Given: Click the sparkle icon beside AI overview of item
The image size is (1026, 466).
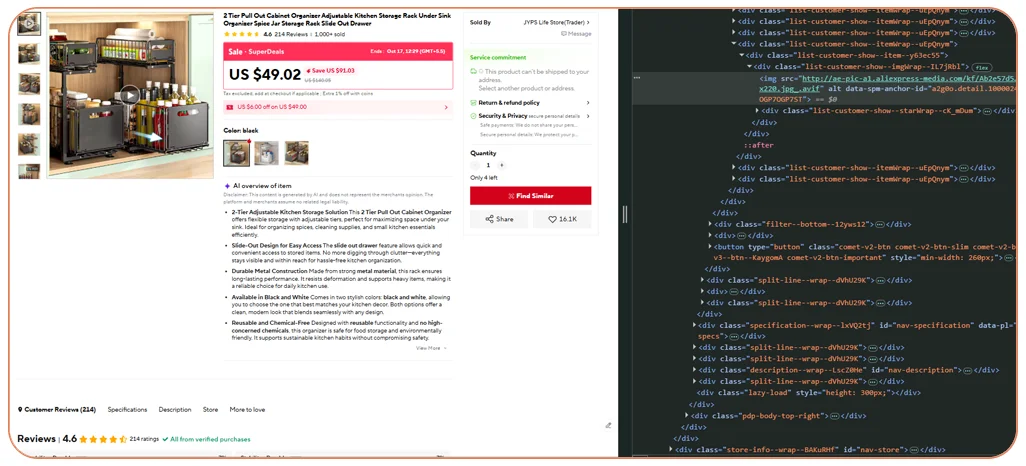Looking at the screenshot, I should coord(227,186).
